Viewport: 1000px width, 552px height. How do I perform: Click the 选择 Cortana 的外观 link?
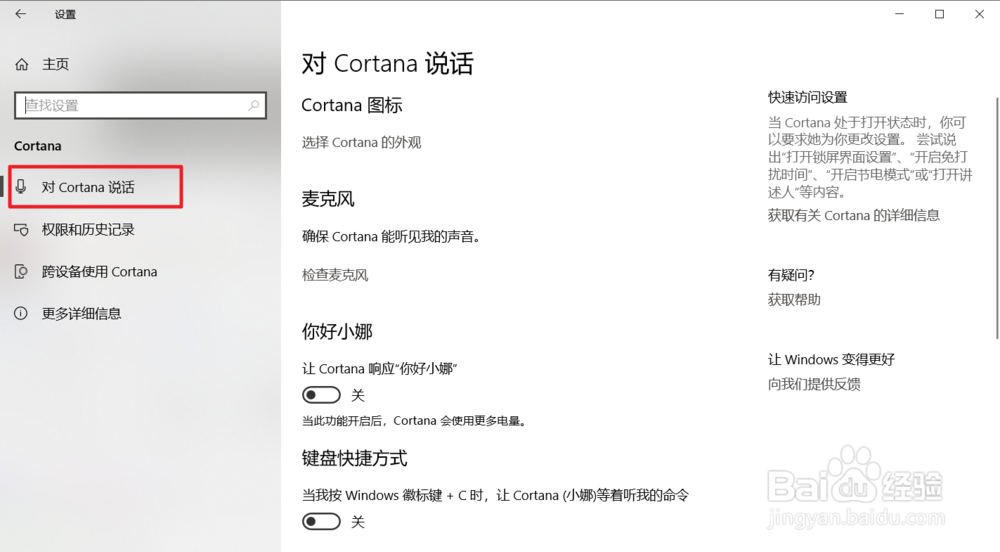tap(362, 143)
